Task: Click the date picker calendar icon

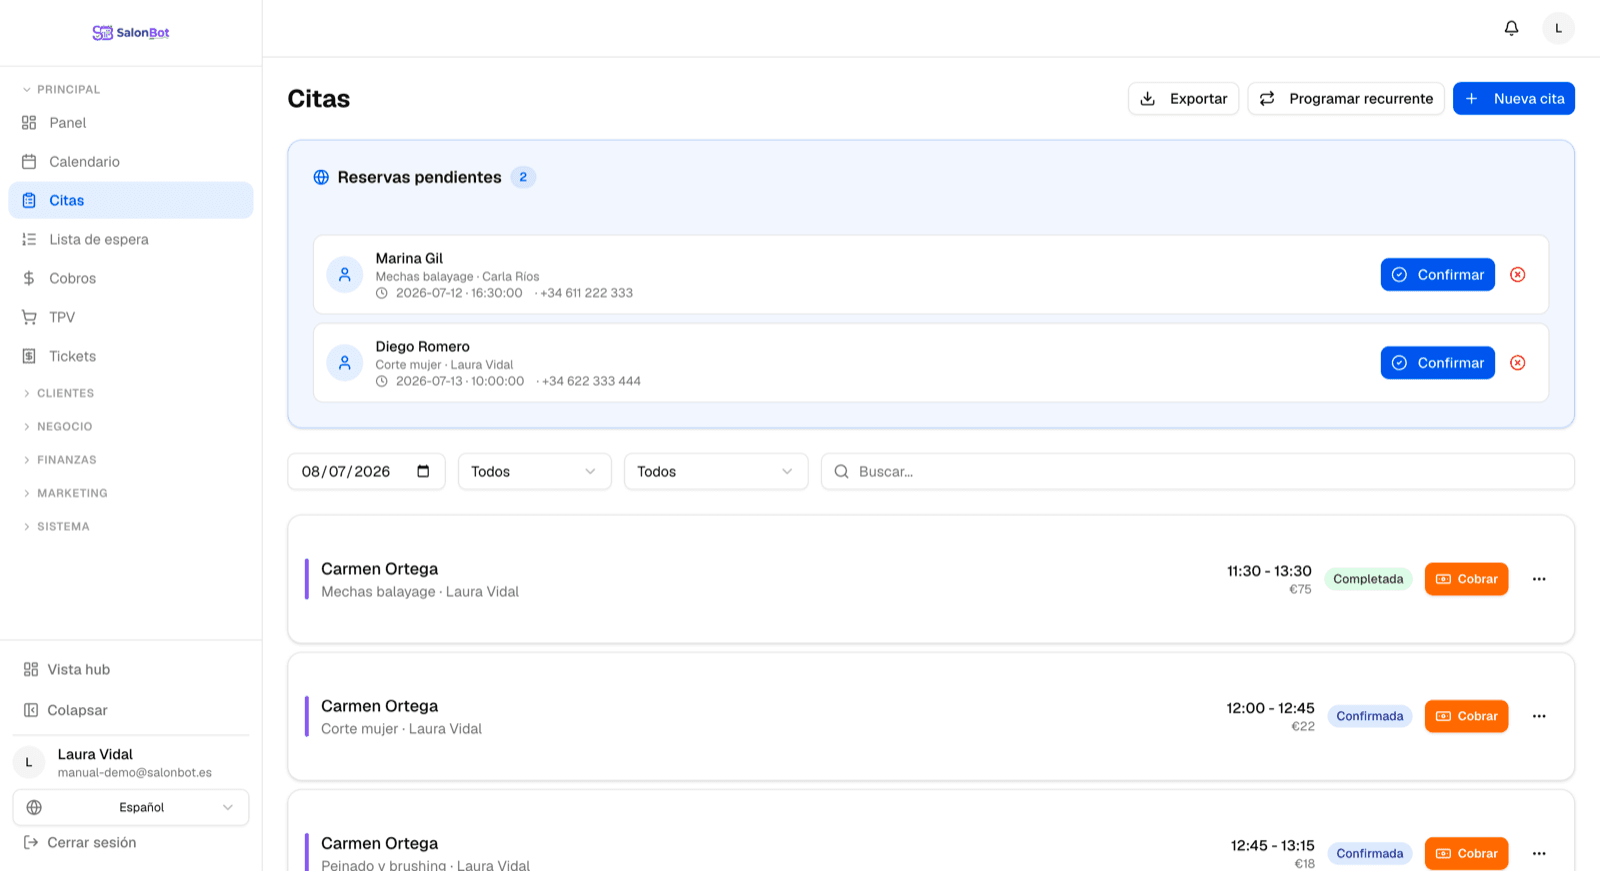Action: 423,472
